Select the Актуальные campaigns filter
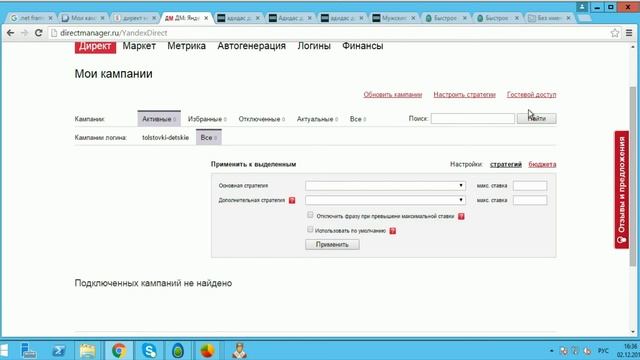Viewport: 640px width, 360px height. (x=317, y=119)
